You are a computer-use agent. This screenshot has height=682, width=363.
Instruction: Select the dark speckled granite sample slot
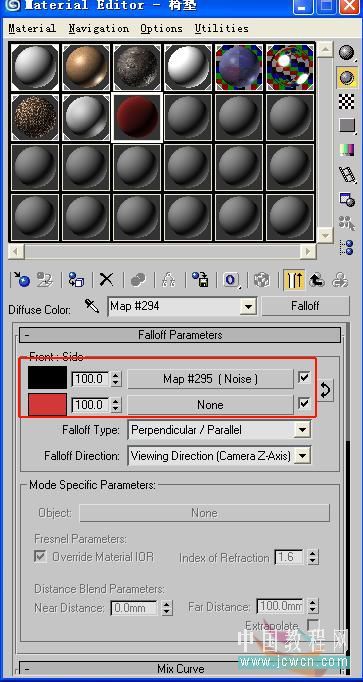[x=137, y=67]
